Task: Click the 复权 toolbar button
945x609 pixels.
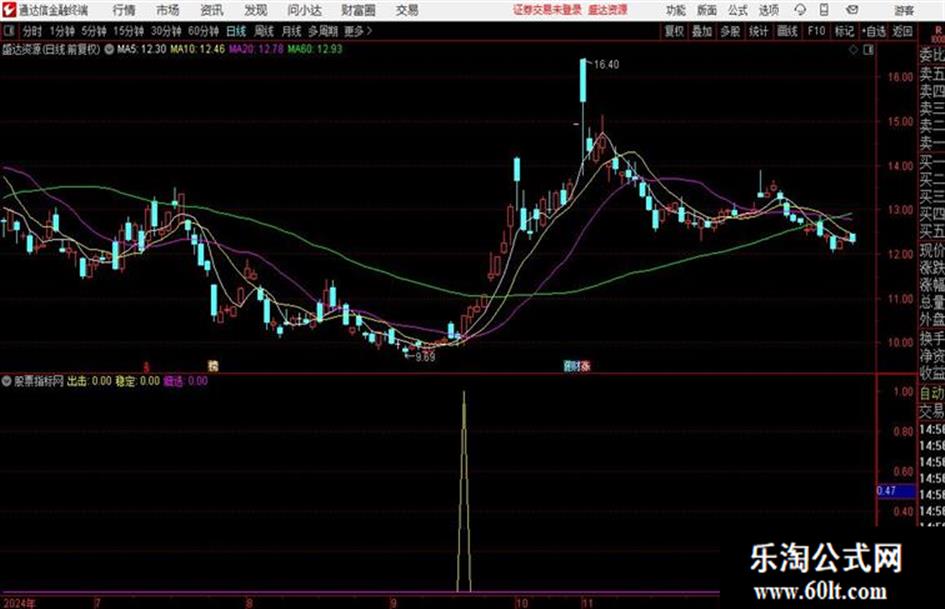Action: click(674, 31)
